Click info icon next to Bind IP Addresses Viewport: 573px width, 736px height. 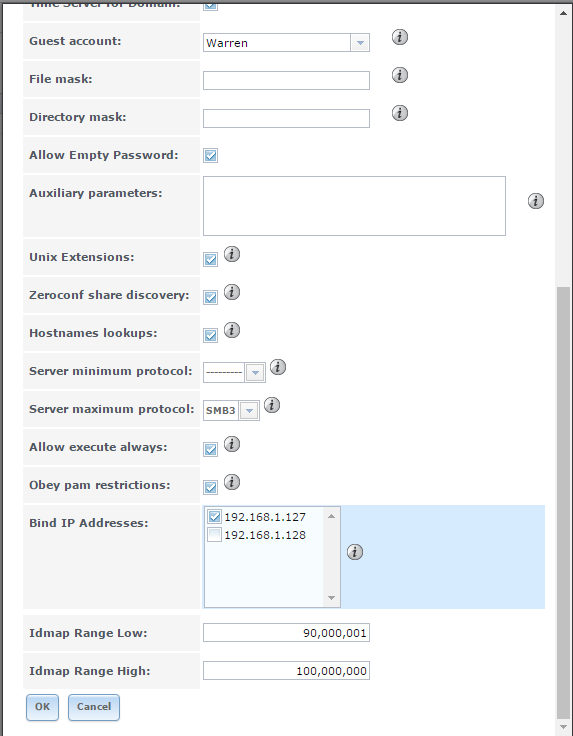tap(355, 552)
